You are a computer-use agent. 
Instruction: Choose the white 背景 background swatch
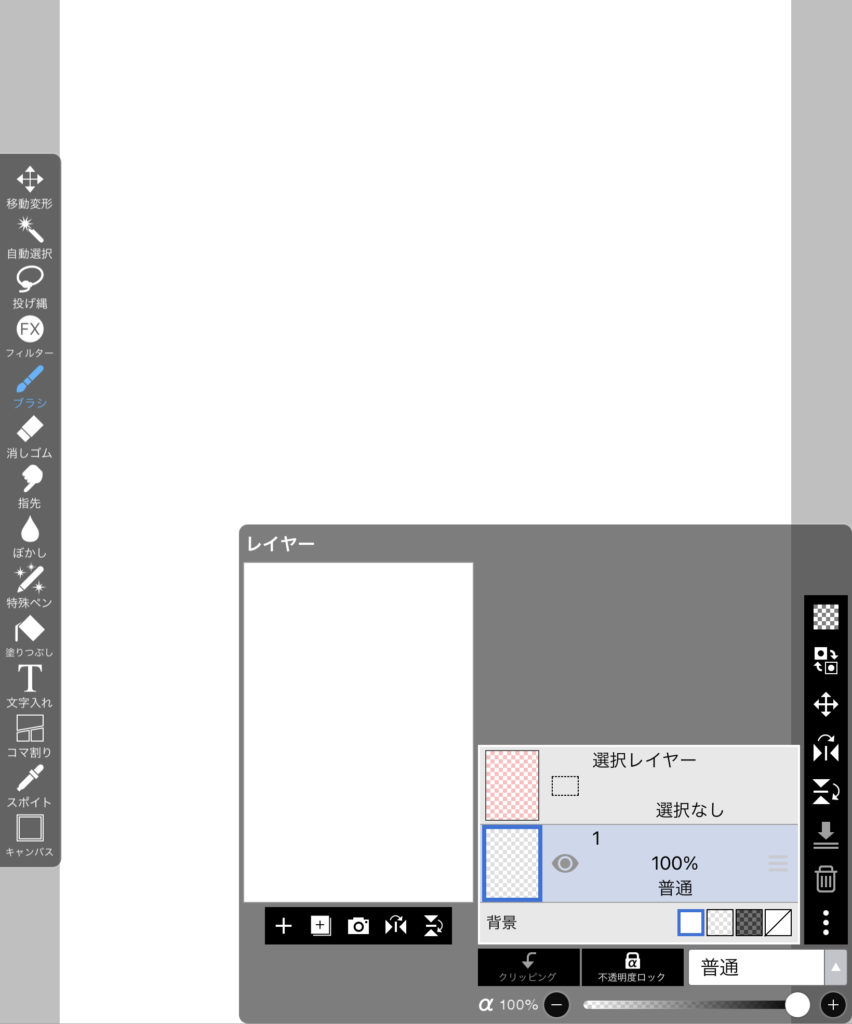[691, 923]
